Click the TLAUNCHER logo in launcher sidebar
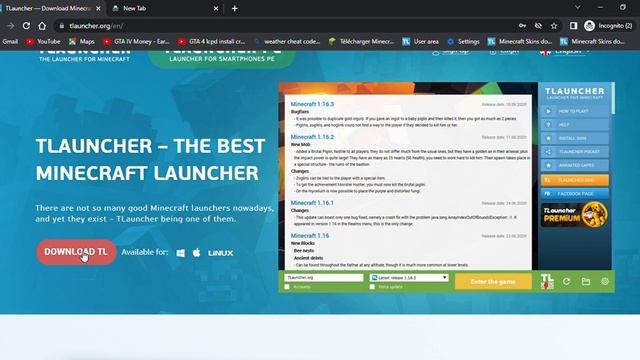 click(574, 93)
